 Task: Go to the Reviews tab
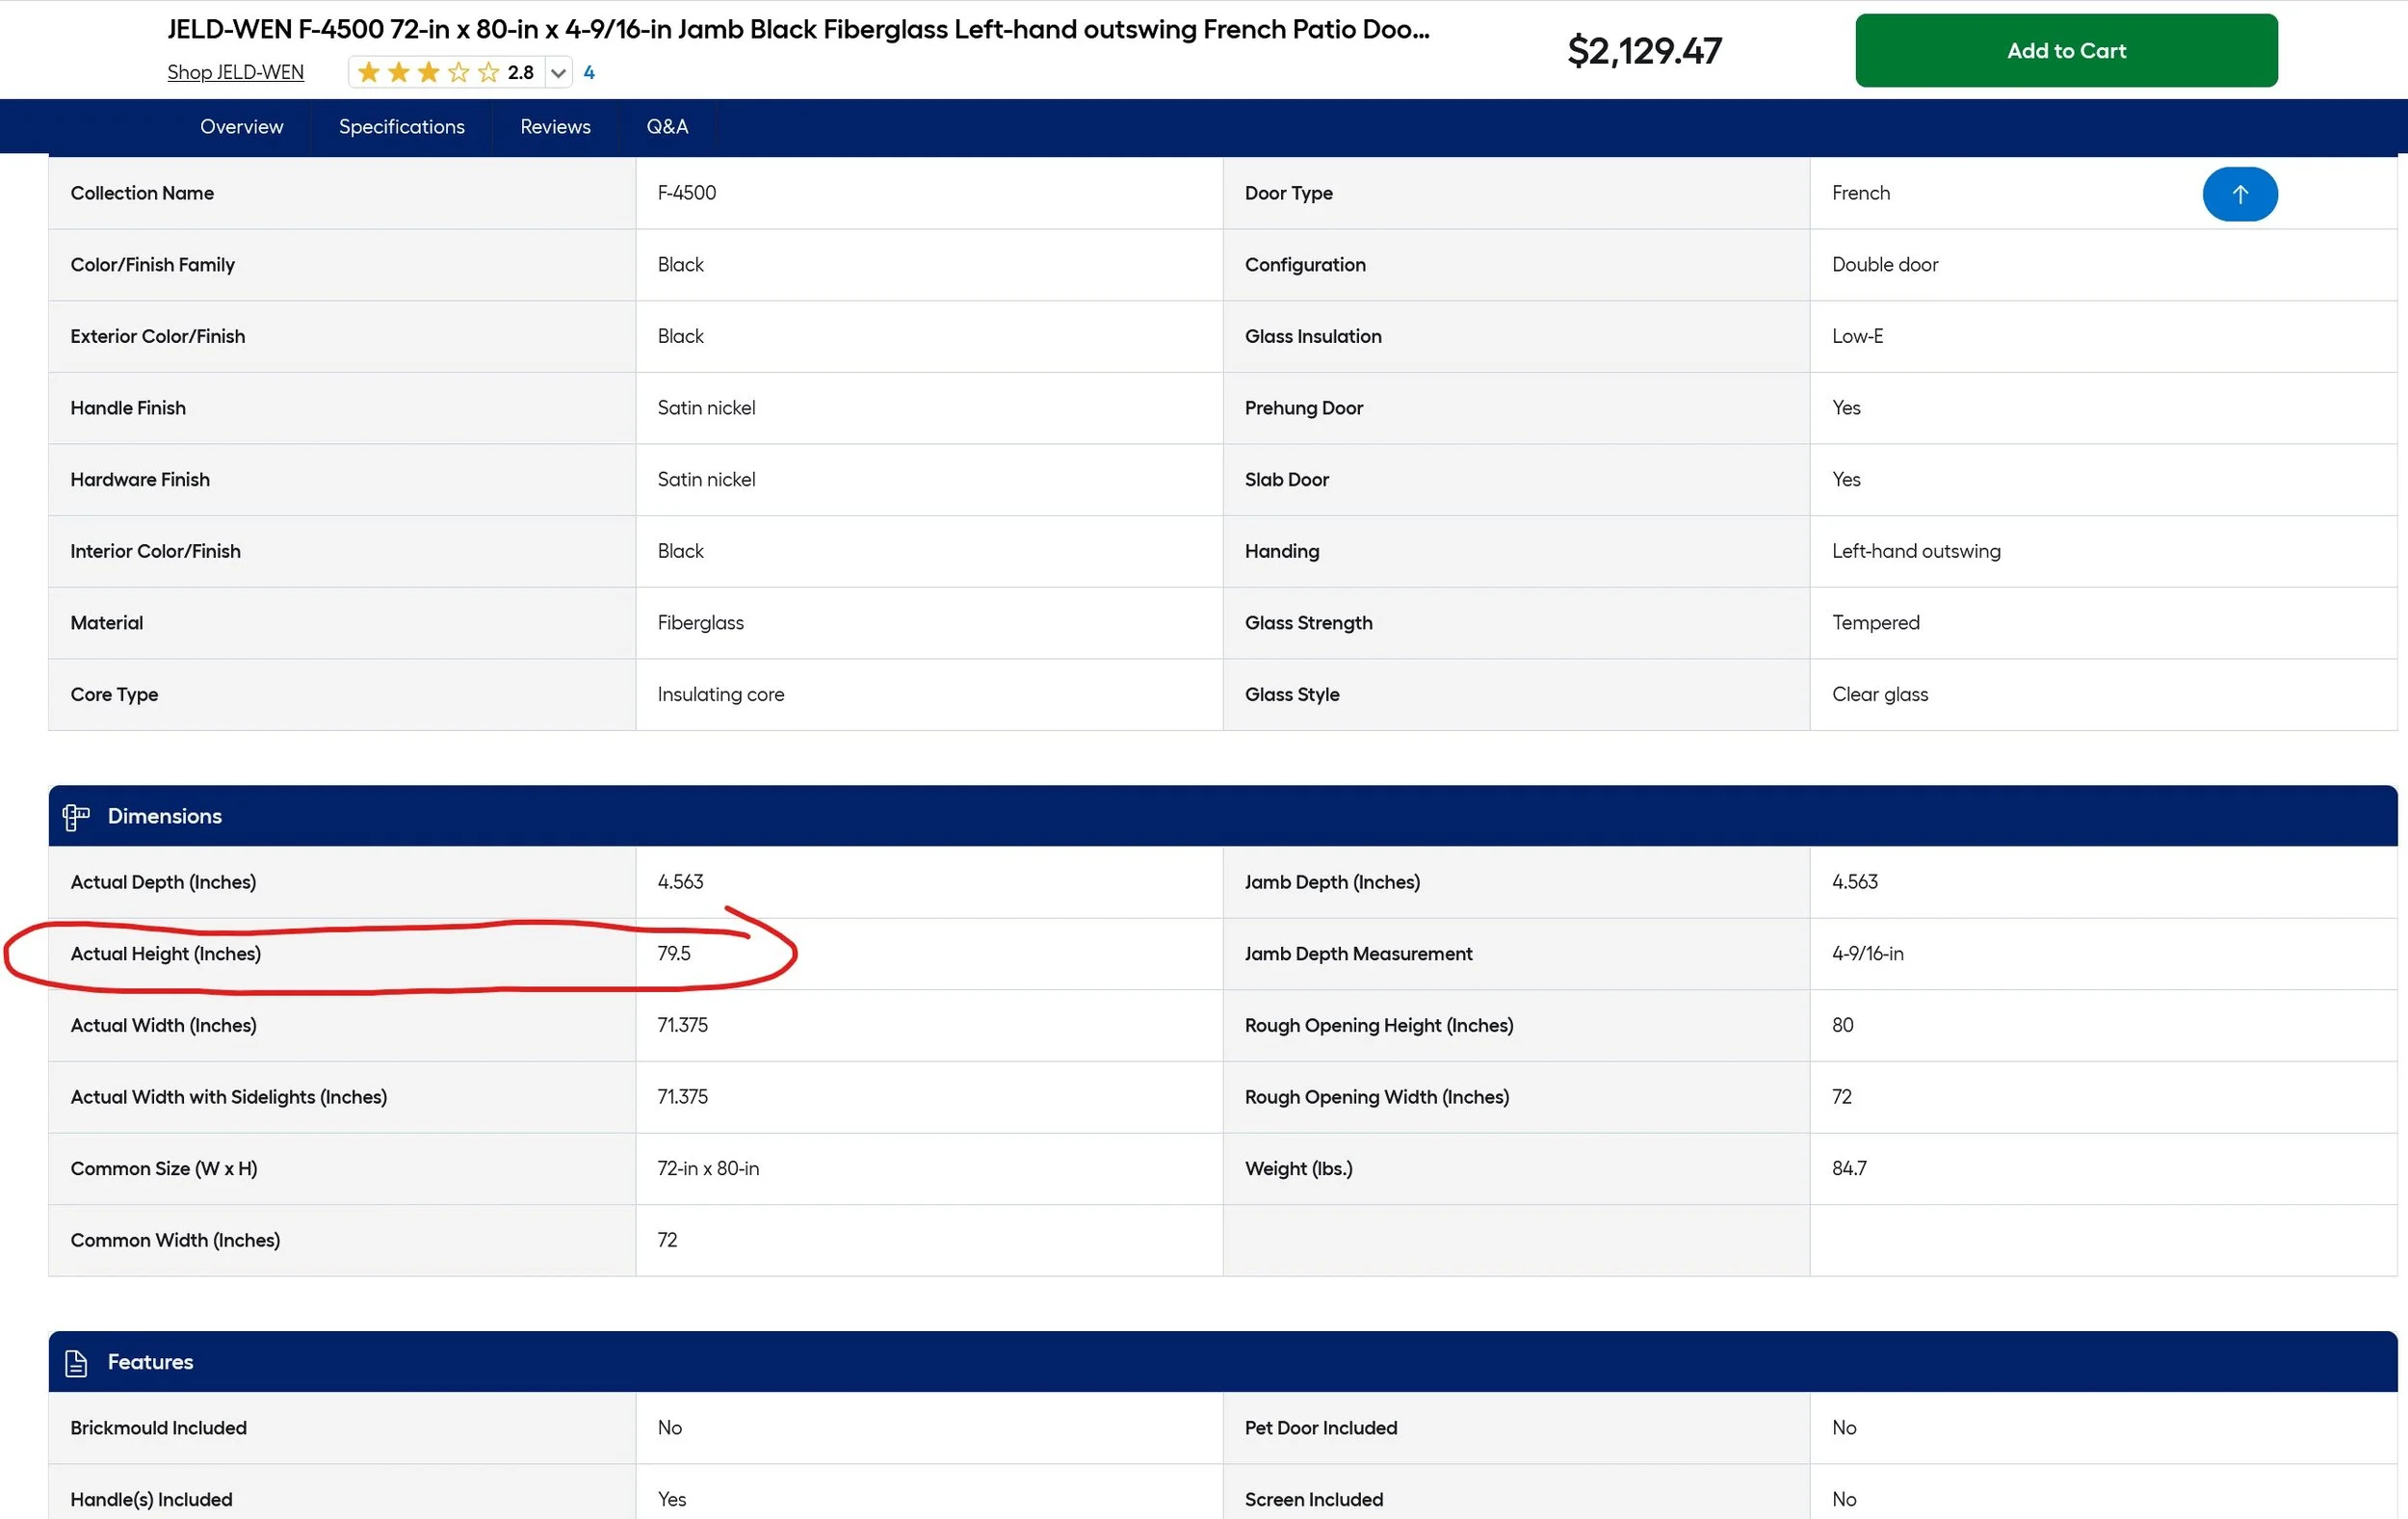click(555, 127)
